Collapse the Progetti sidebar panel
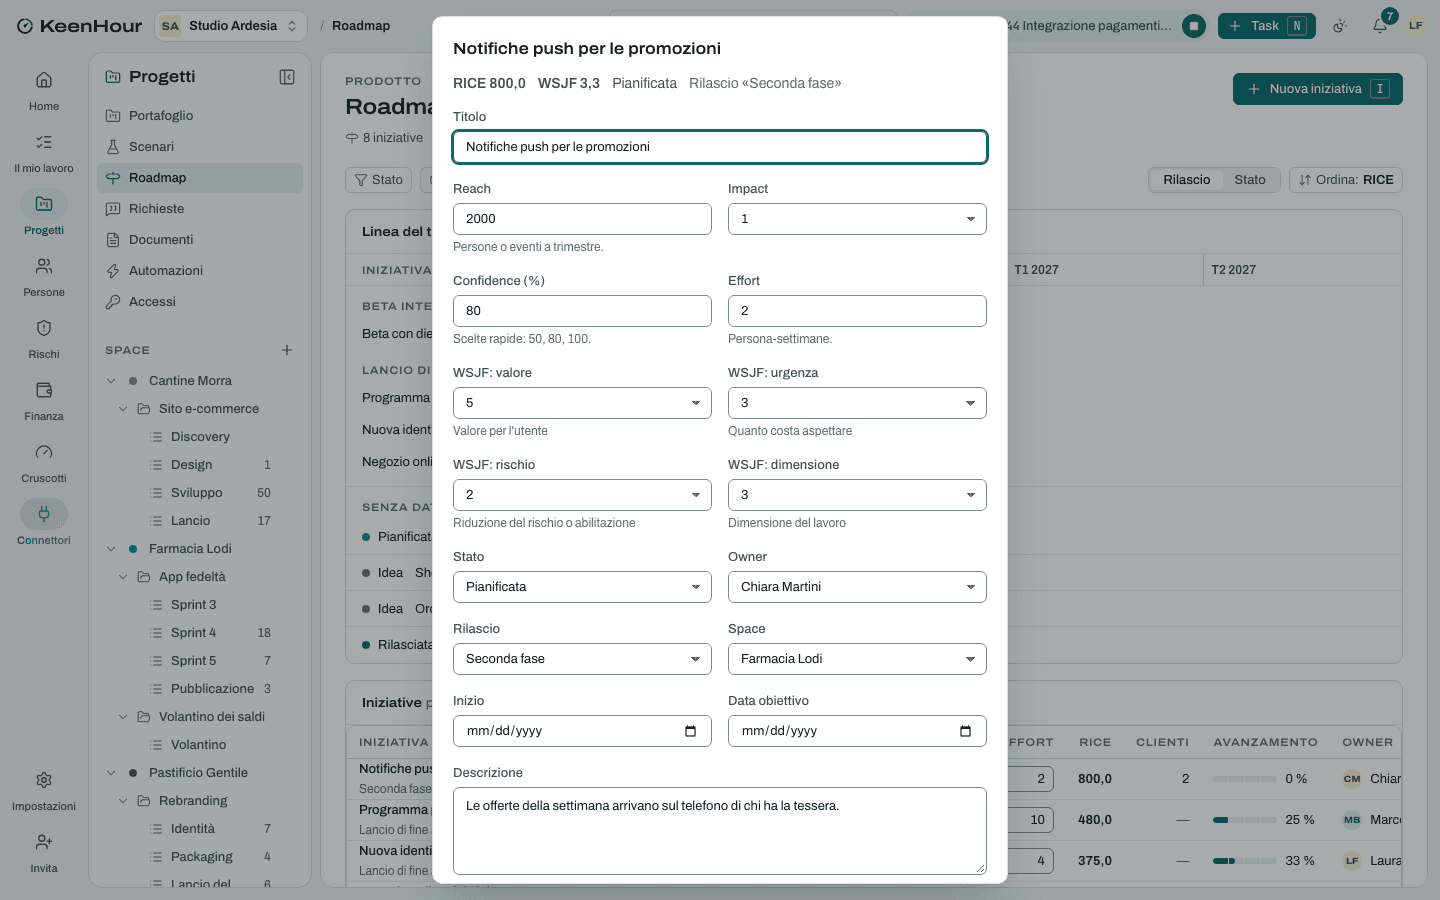1440x900 pixels. (x=287, y=77)
